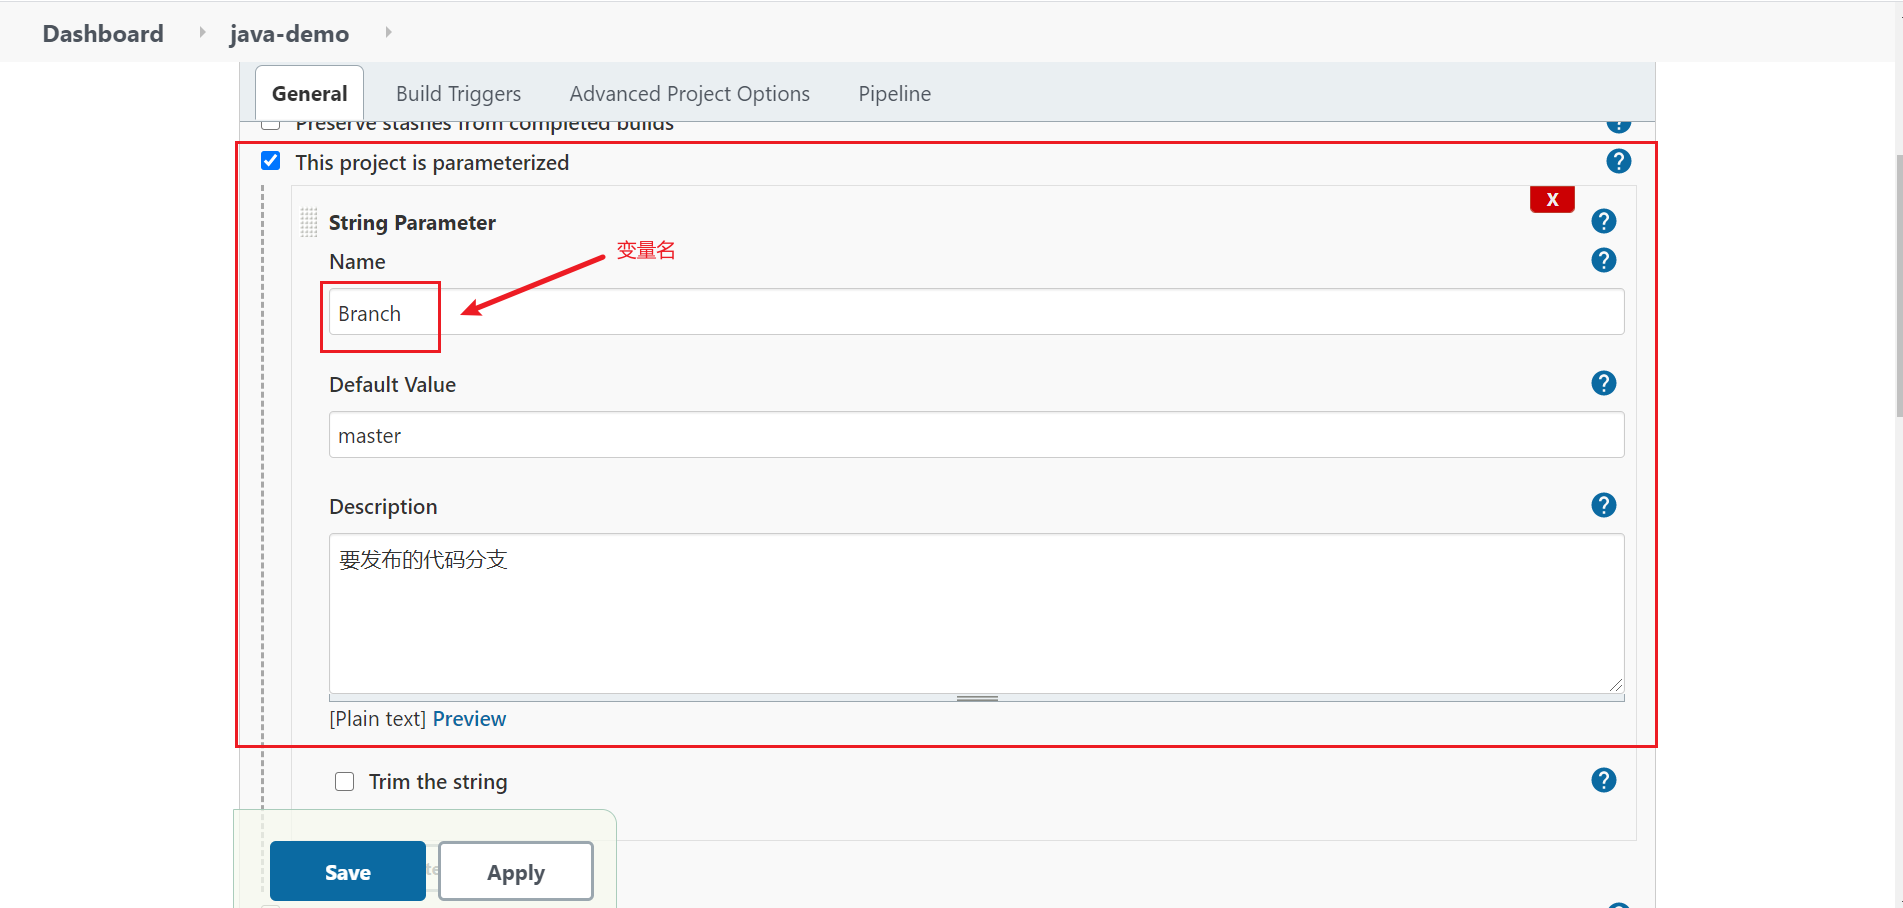Focus the Name field containing Branch
This screenshot has height=908, width=1903.
tap(976, 312)
